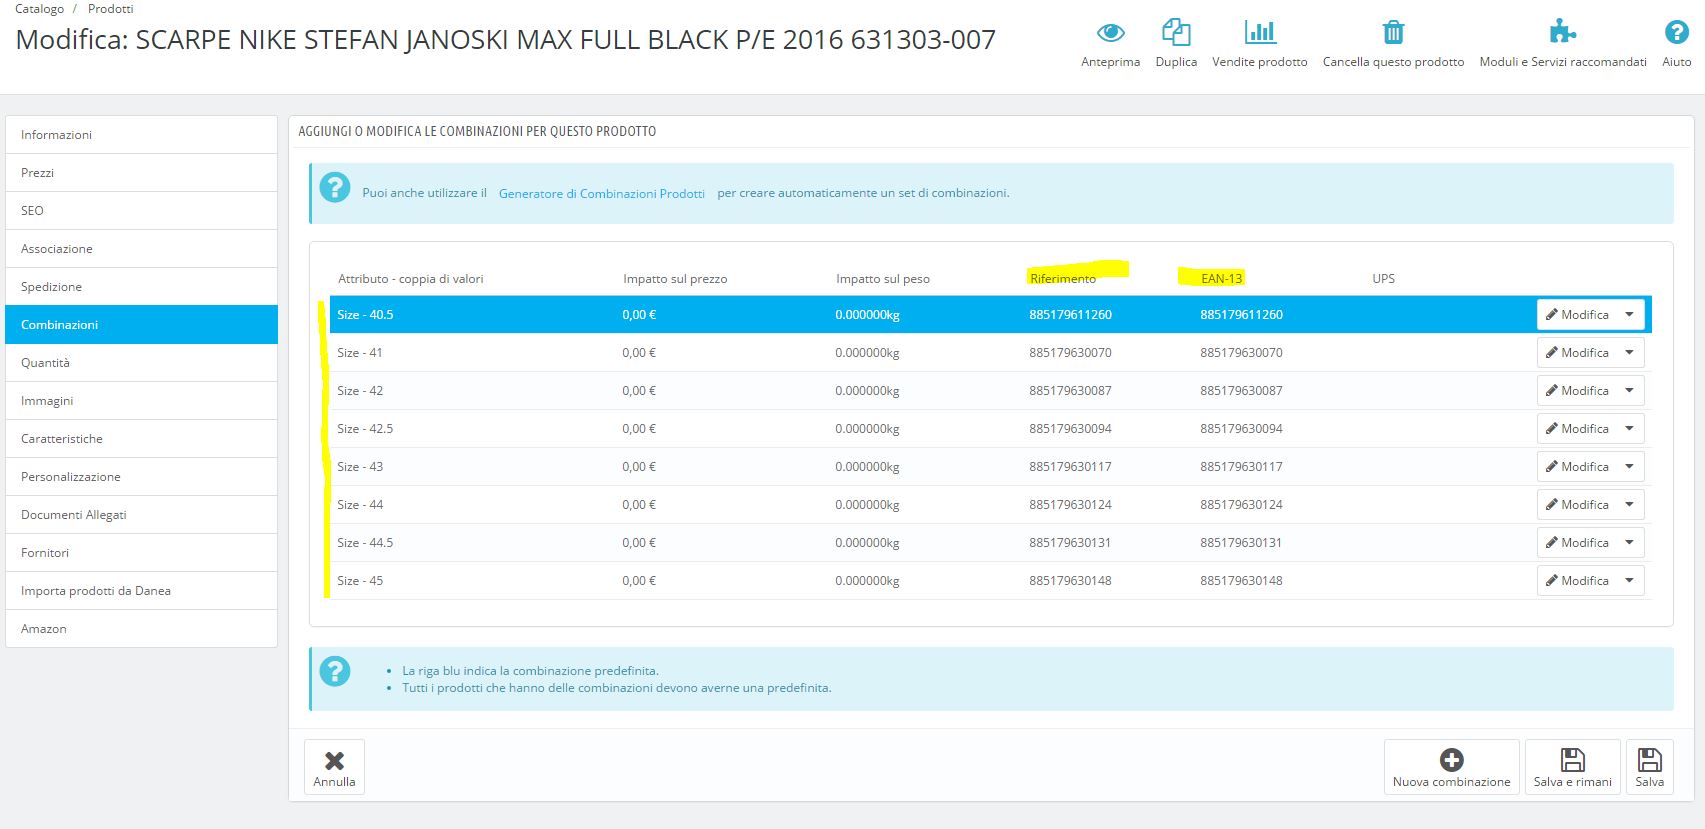
Task: Open the Amazon tab
Action: pos(141,629)
